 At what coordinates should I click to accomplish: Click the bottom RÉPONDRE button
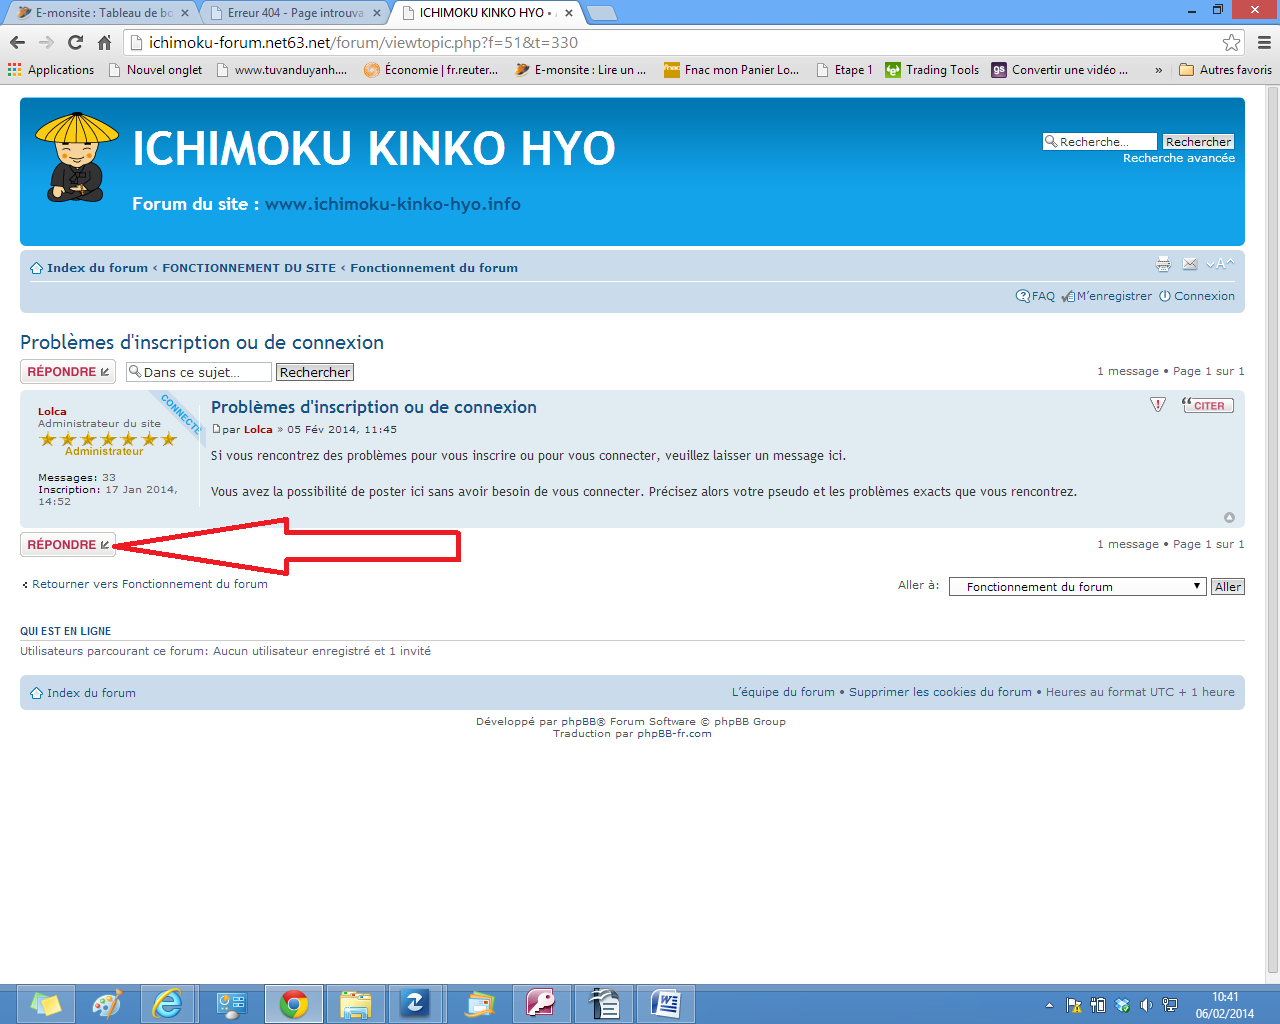[68, 545]
